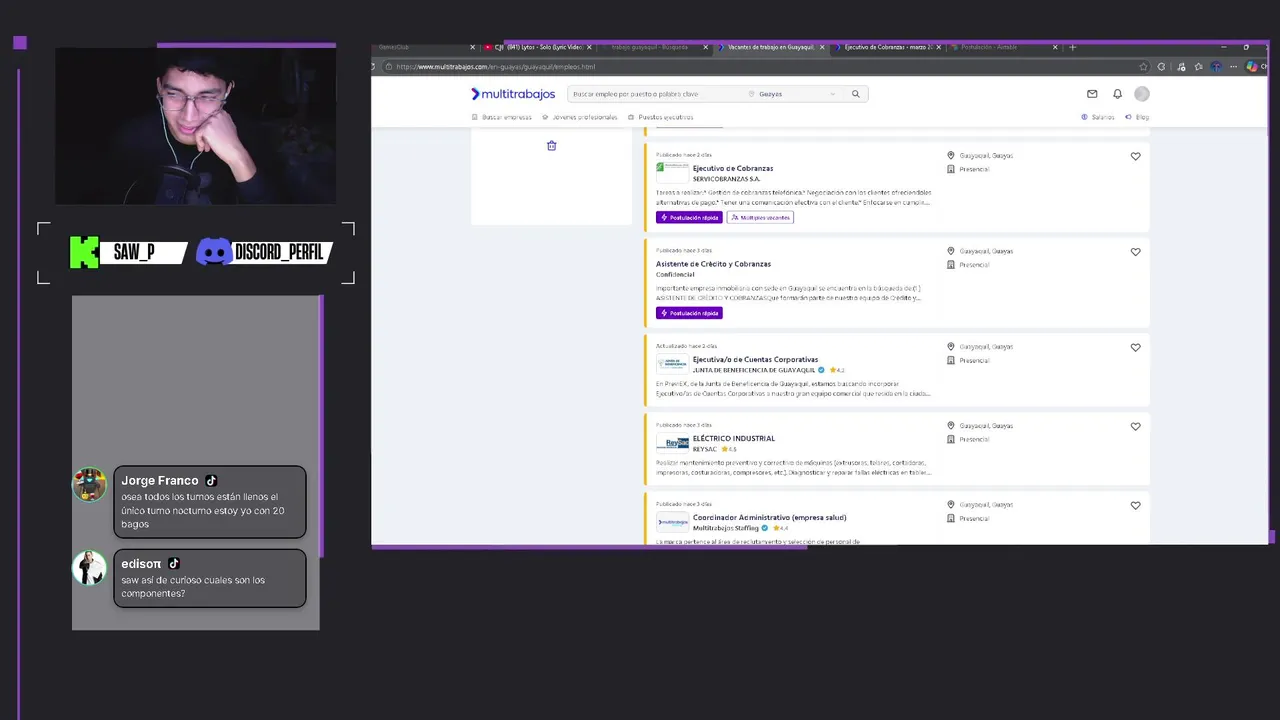Click the streamer webcam feed
Viewport: 1280px width, 720px height.
[195, 125]
